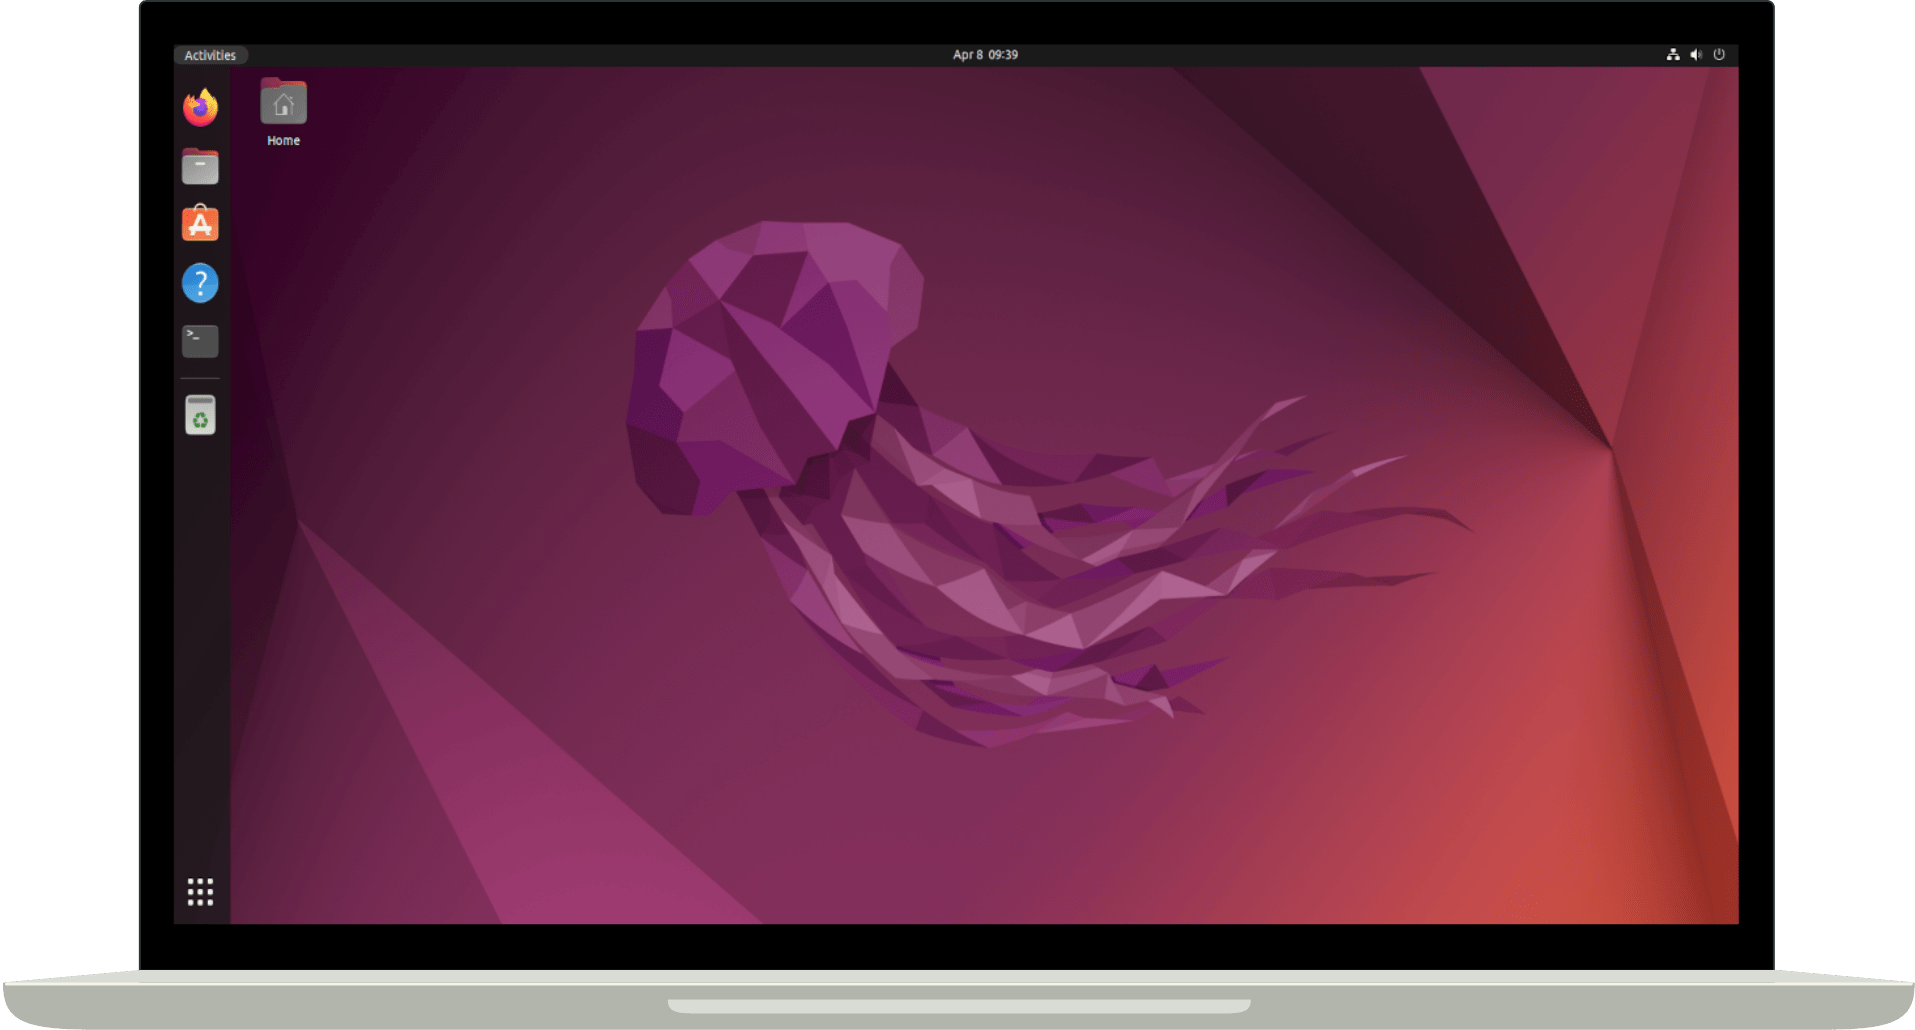This screenshot has width=1915, height=1030.
Task: Click the volume speaker icon
Action: click(1696, 55)
